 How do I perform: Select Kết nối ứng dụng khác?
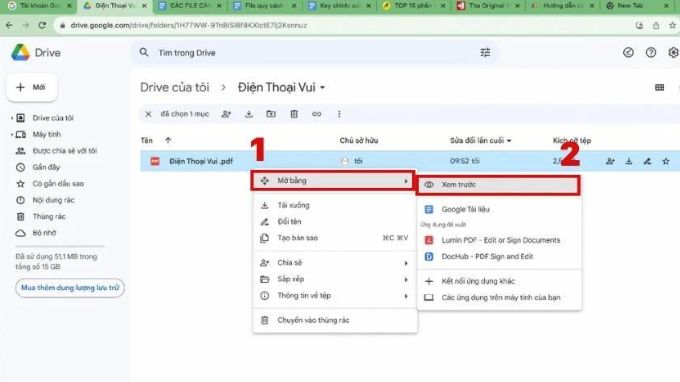tap(499, 281)
